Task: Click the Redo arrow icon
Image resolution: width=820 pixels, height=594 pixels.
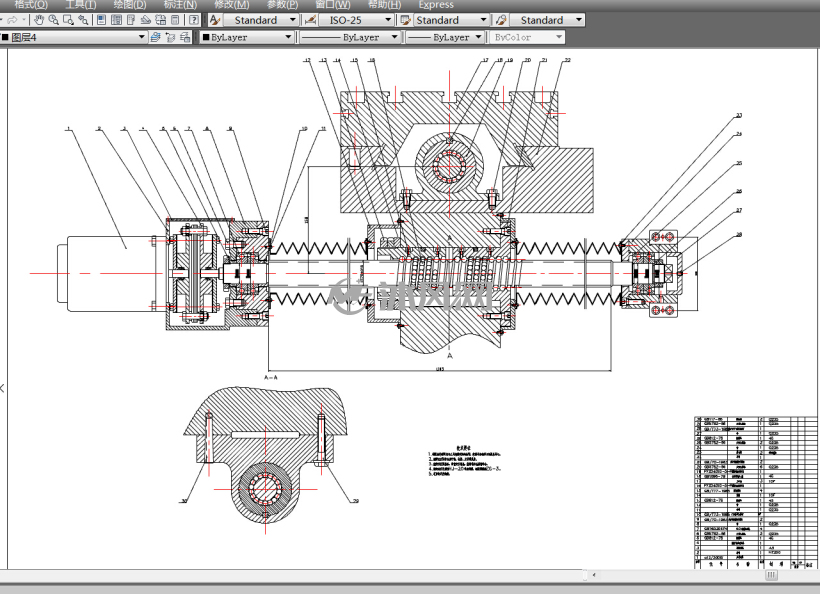Action: tap(14, 20)
